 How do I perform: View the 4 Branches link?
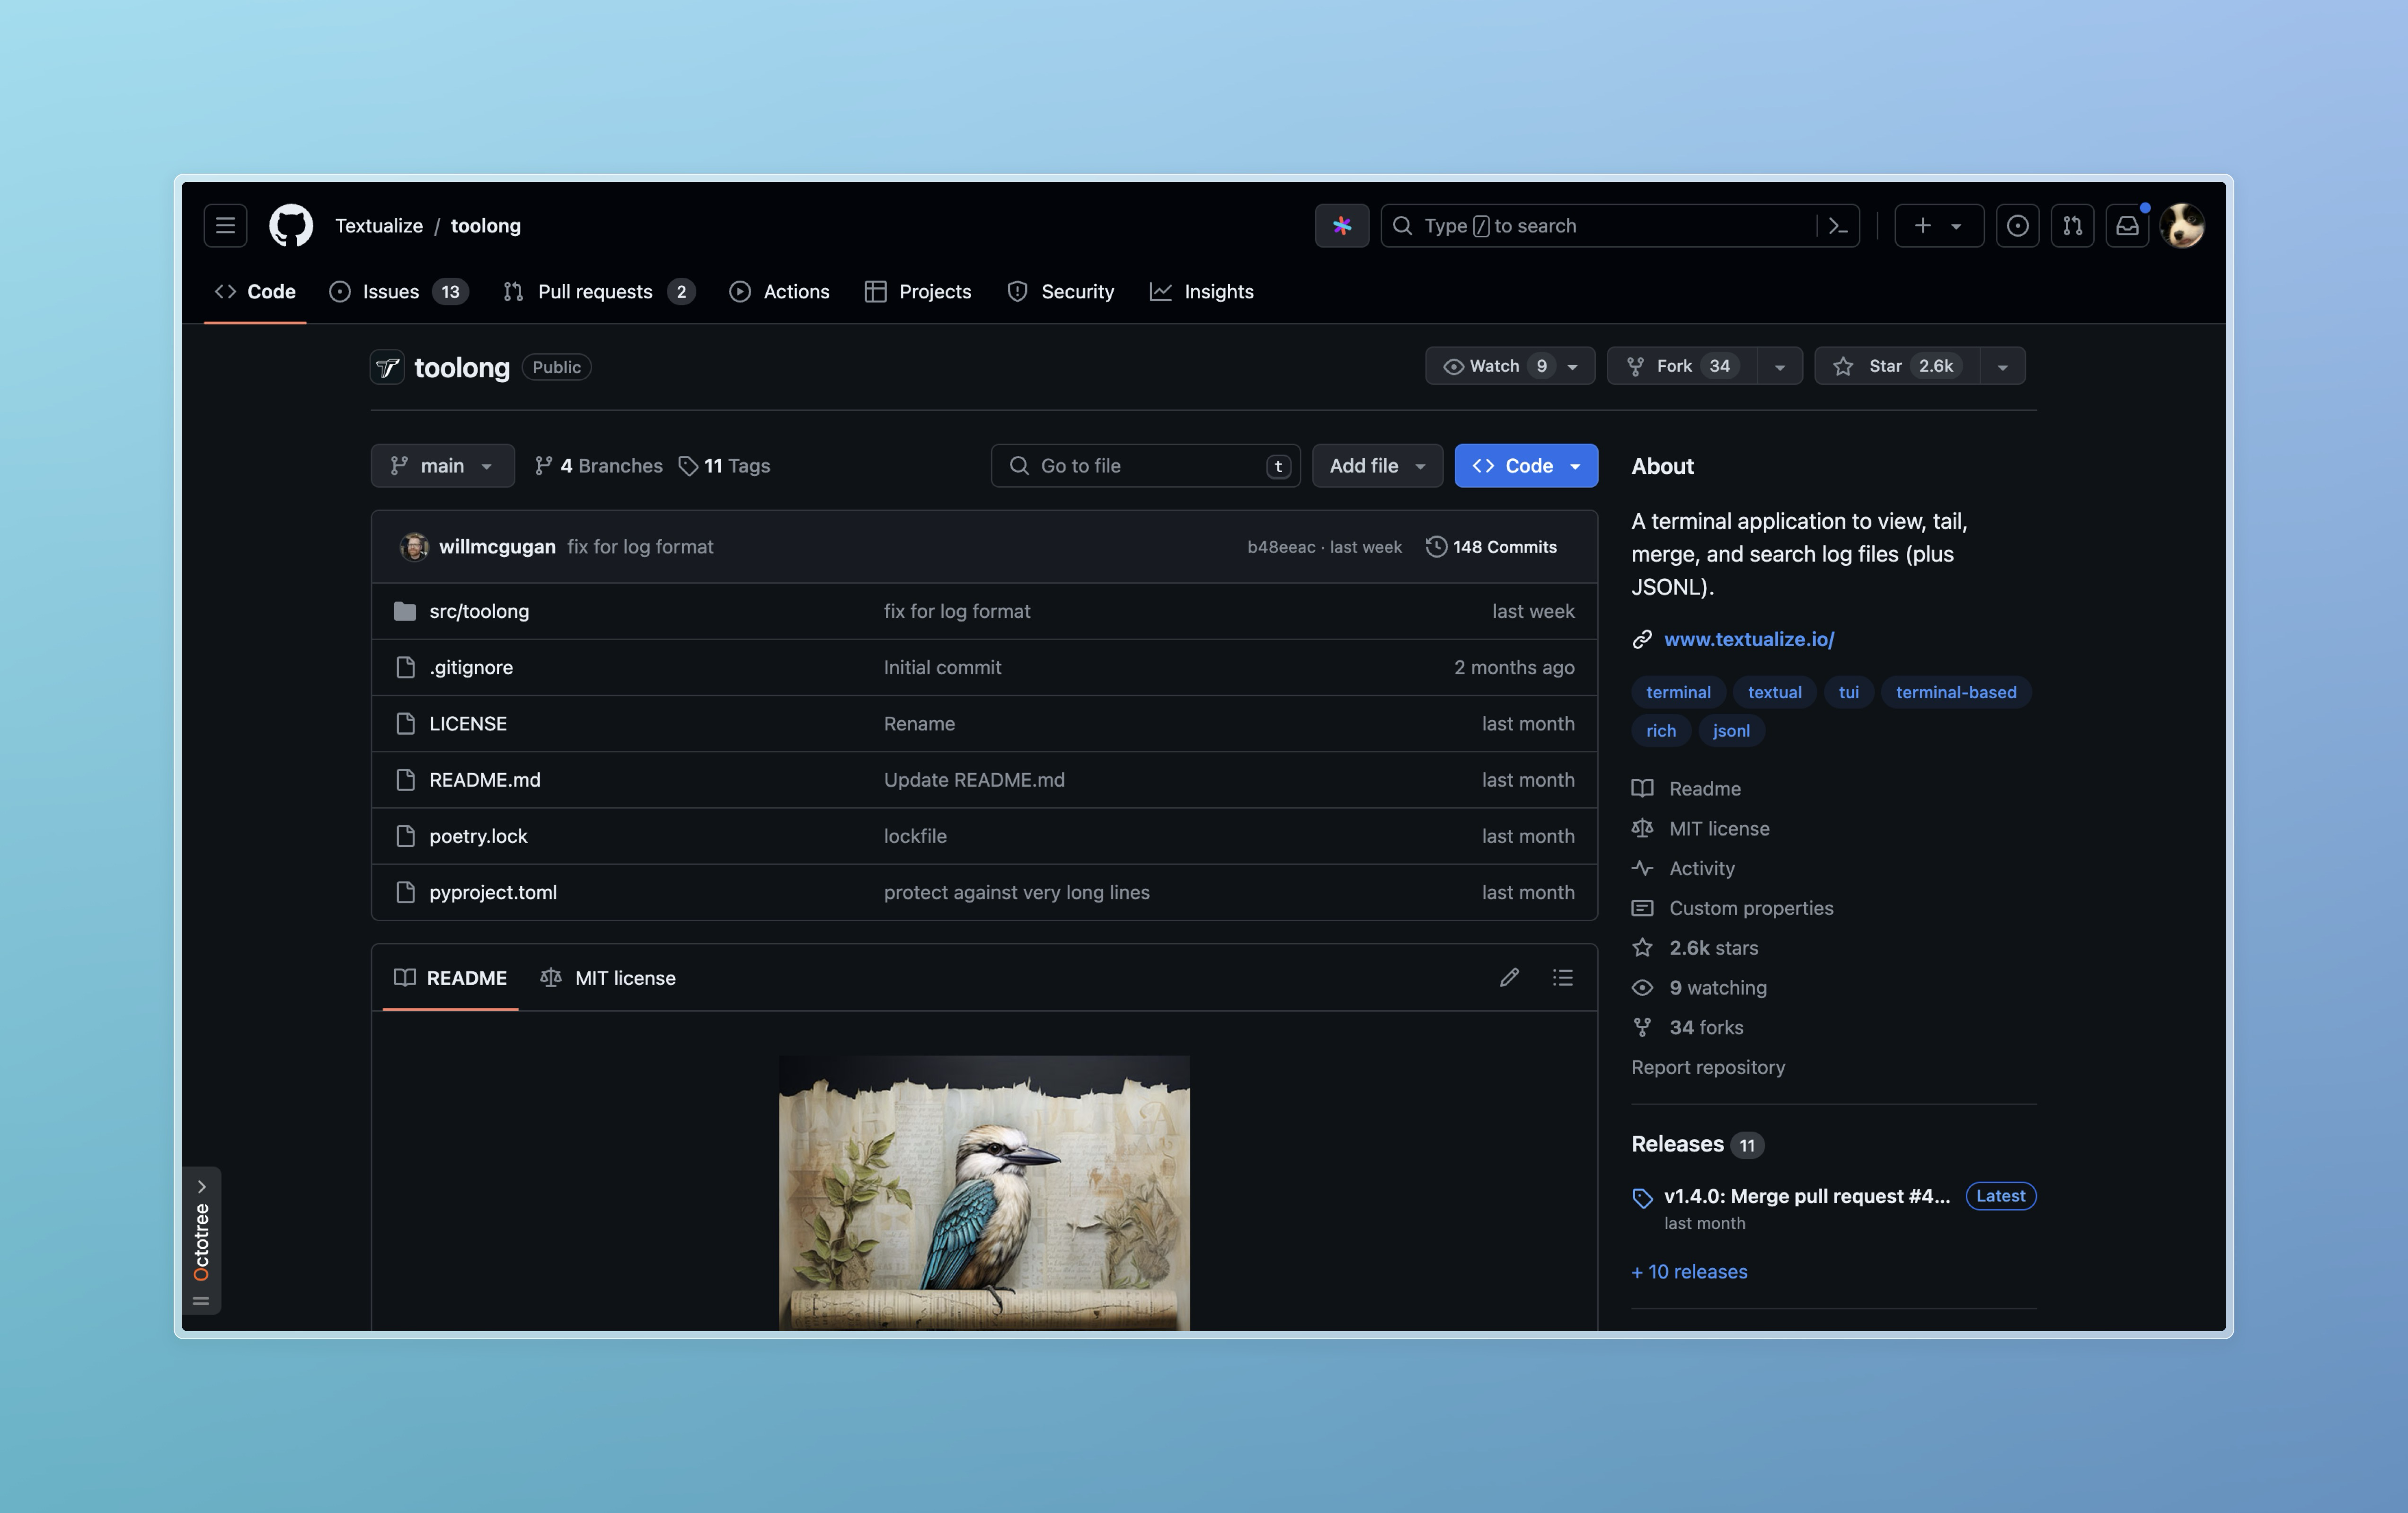[x=599, y=466]
